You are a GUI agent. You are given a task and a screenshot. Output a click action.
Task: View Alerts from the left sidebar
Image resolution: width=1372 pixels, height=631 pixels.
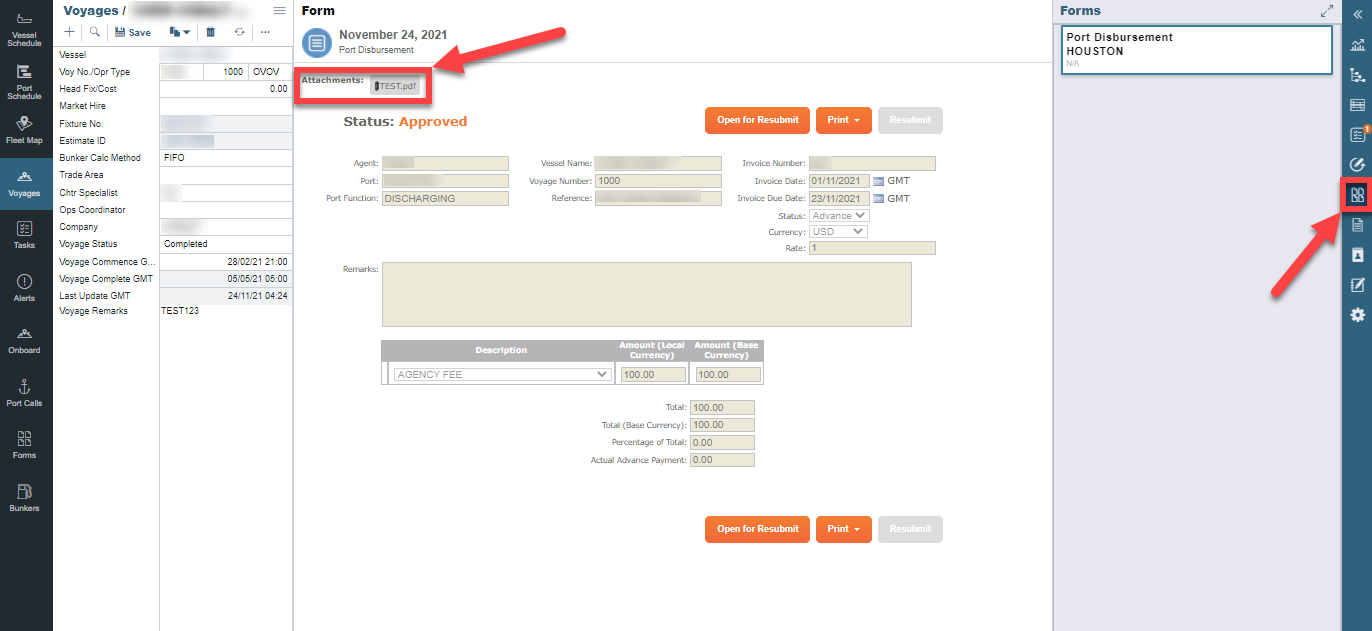coord(24,287)
